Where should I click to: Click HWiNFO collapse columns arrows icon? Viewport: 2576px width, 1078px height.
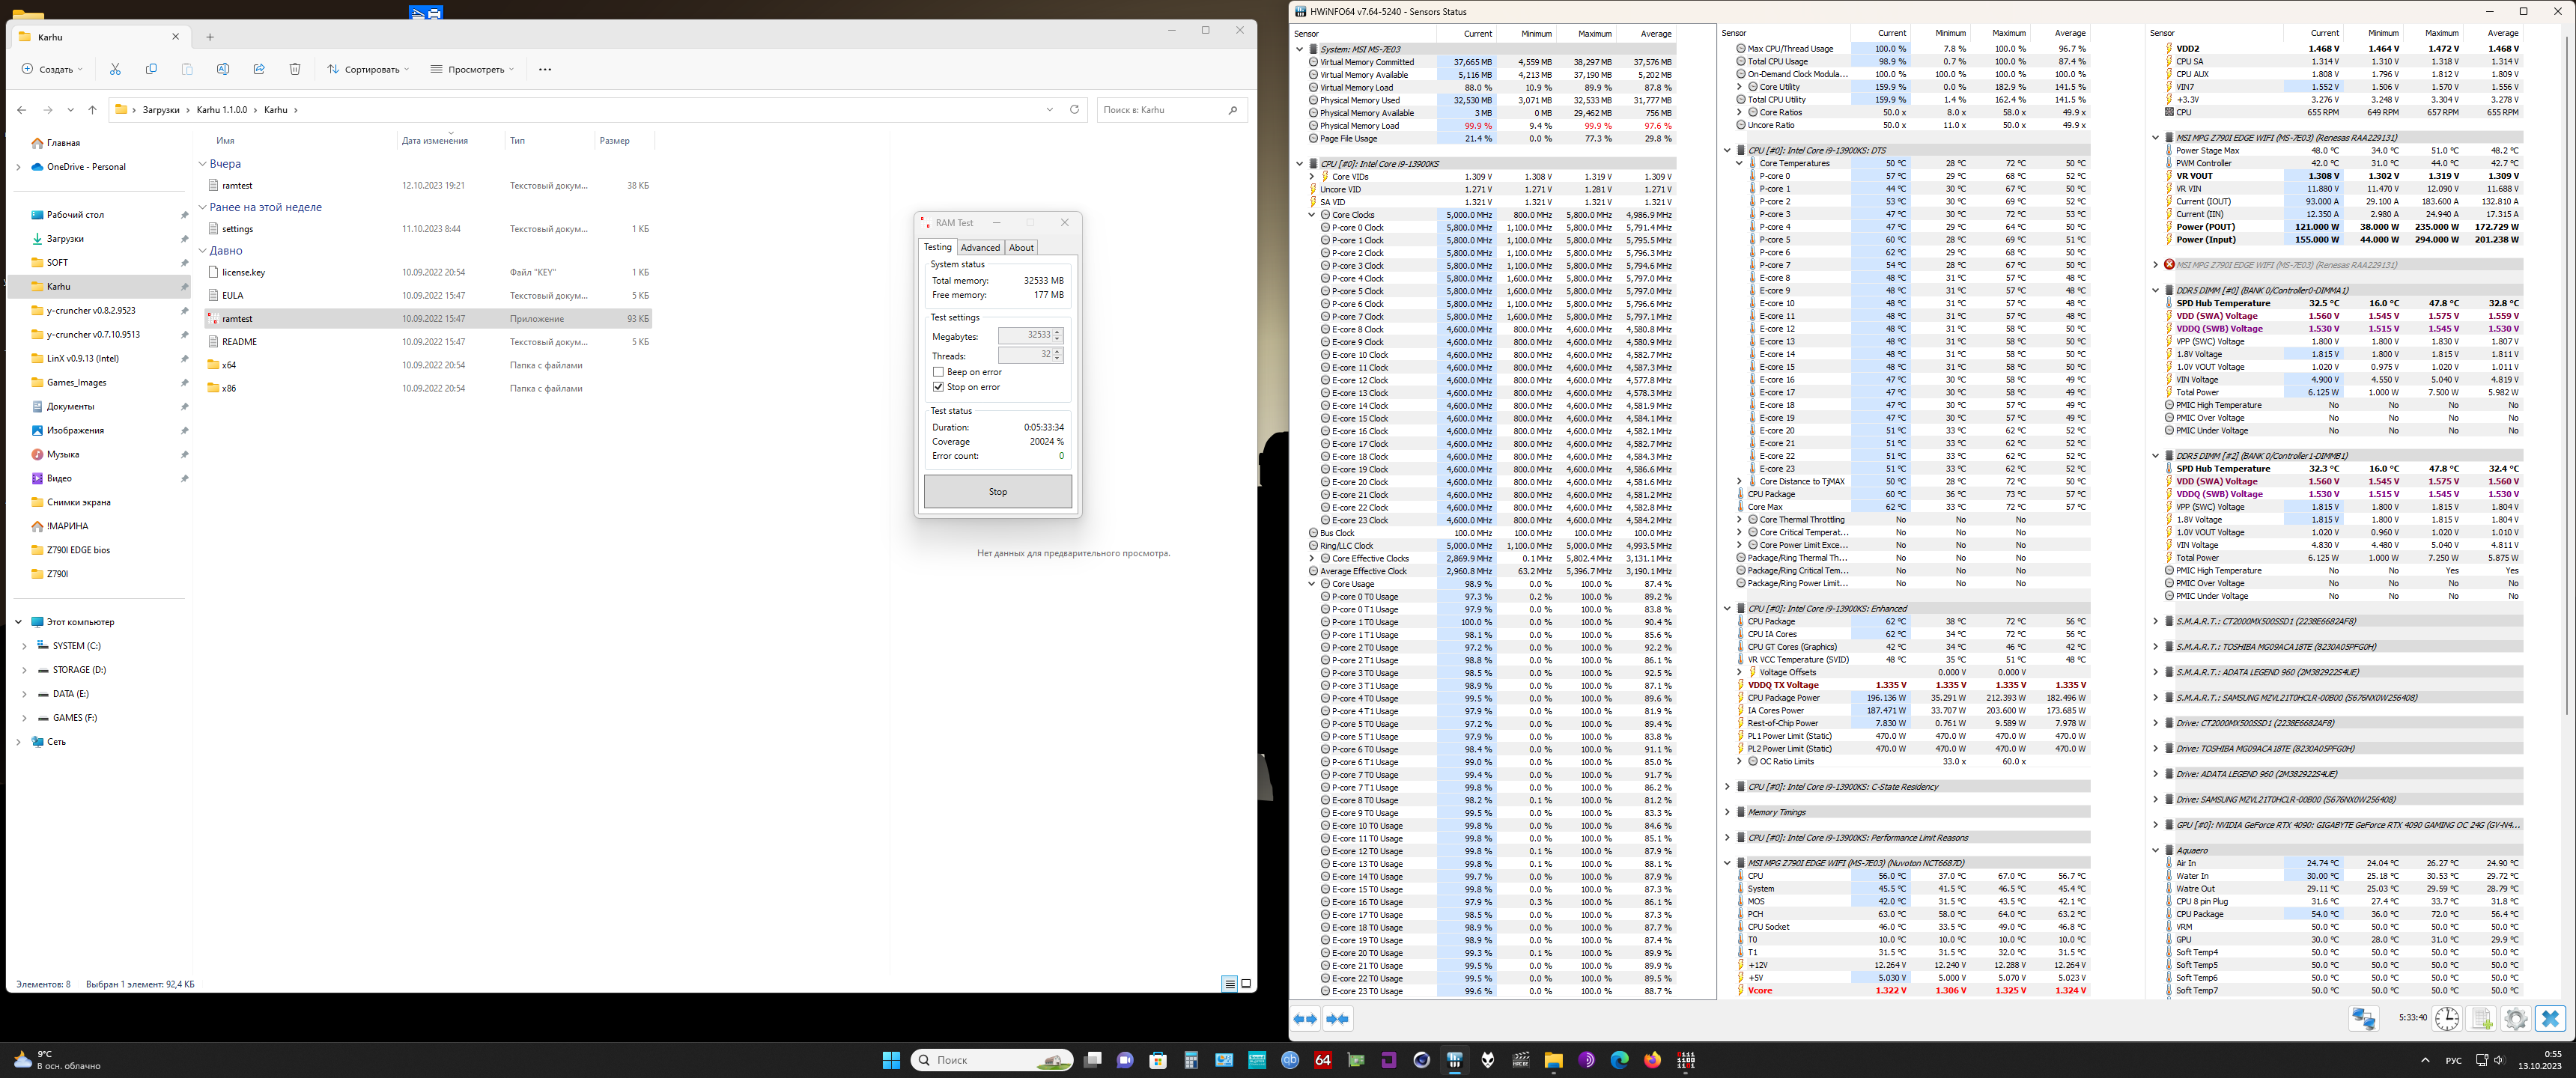tap(1337, 1019)
